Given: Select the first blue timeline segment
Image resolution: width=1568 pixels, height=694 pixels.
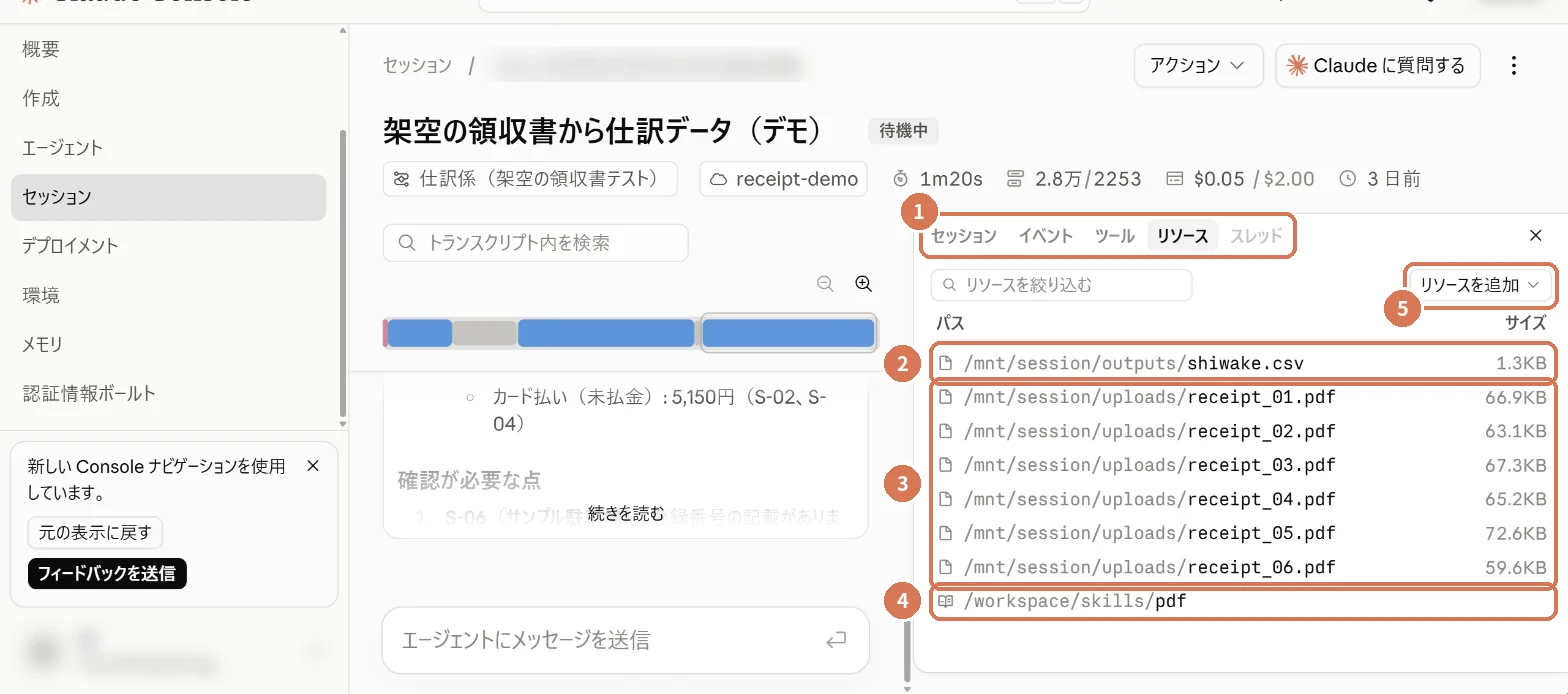Looking at the screenshot, I should click(x=420, y=333).
